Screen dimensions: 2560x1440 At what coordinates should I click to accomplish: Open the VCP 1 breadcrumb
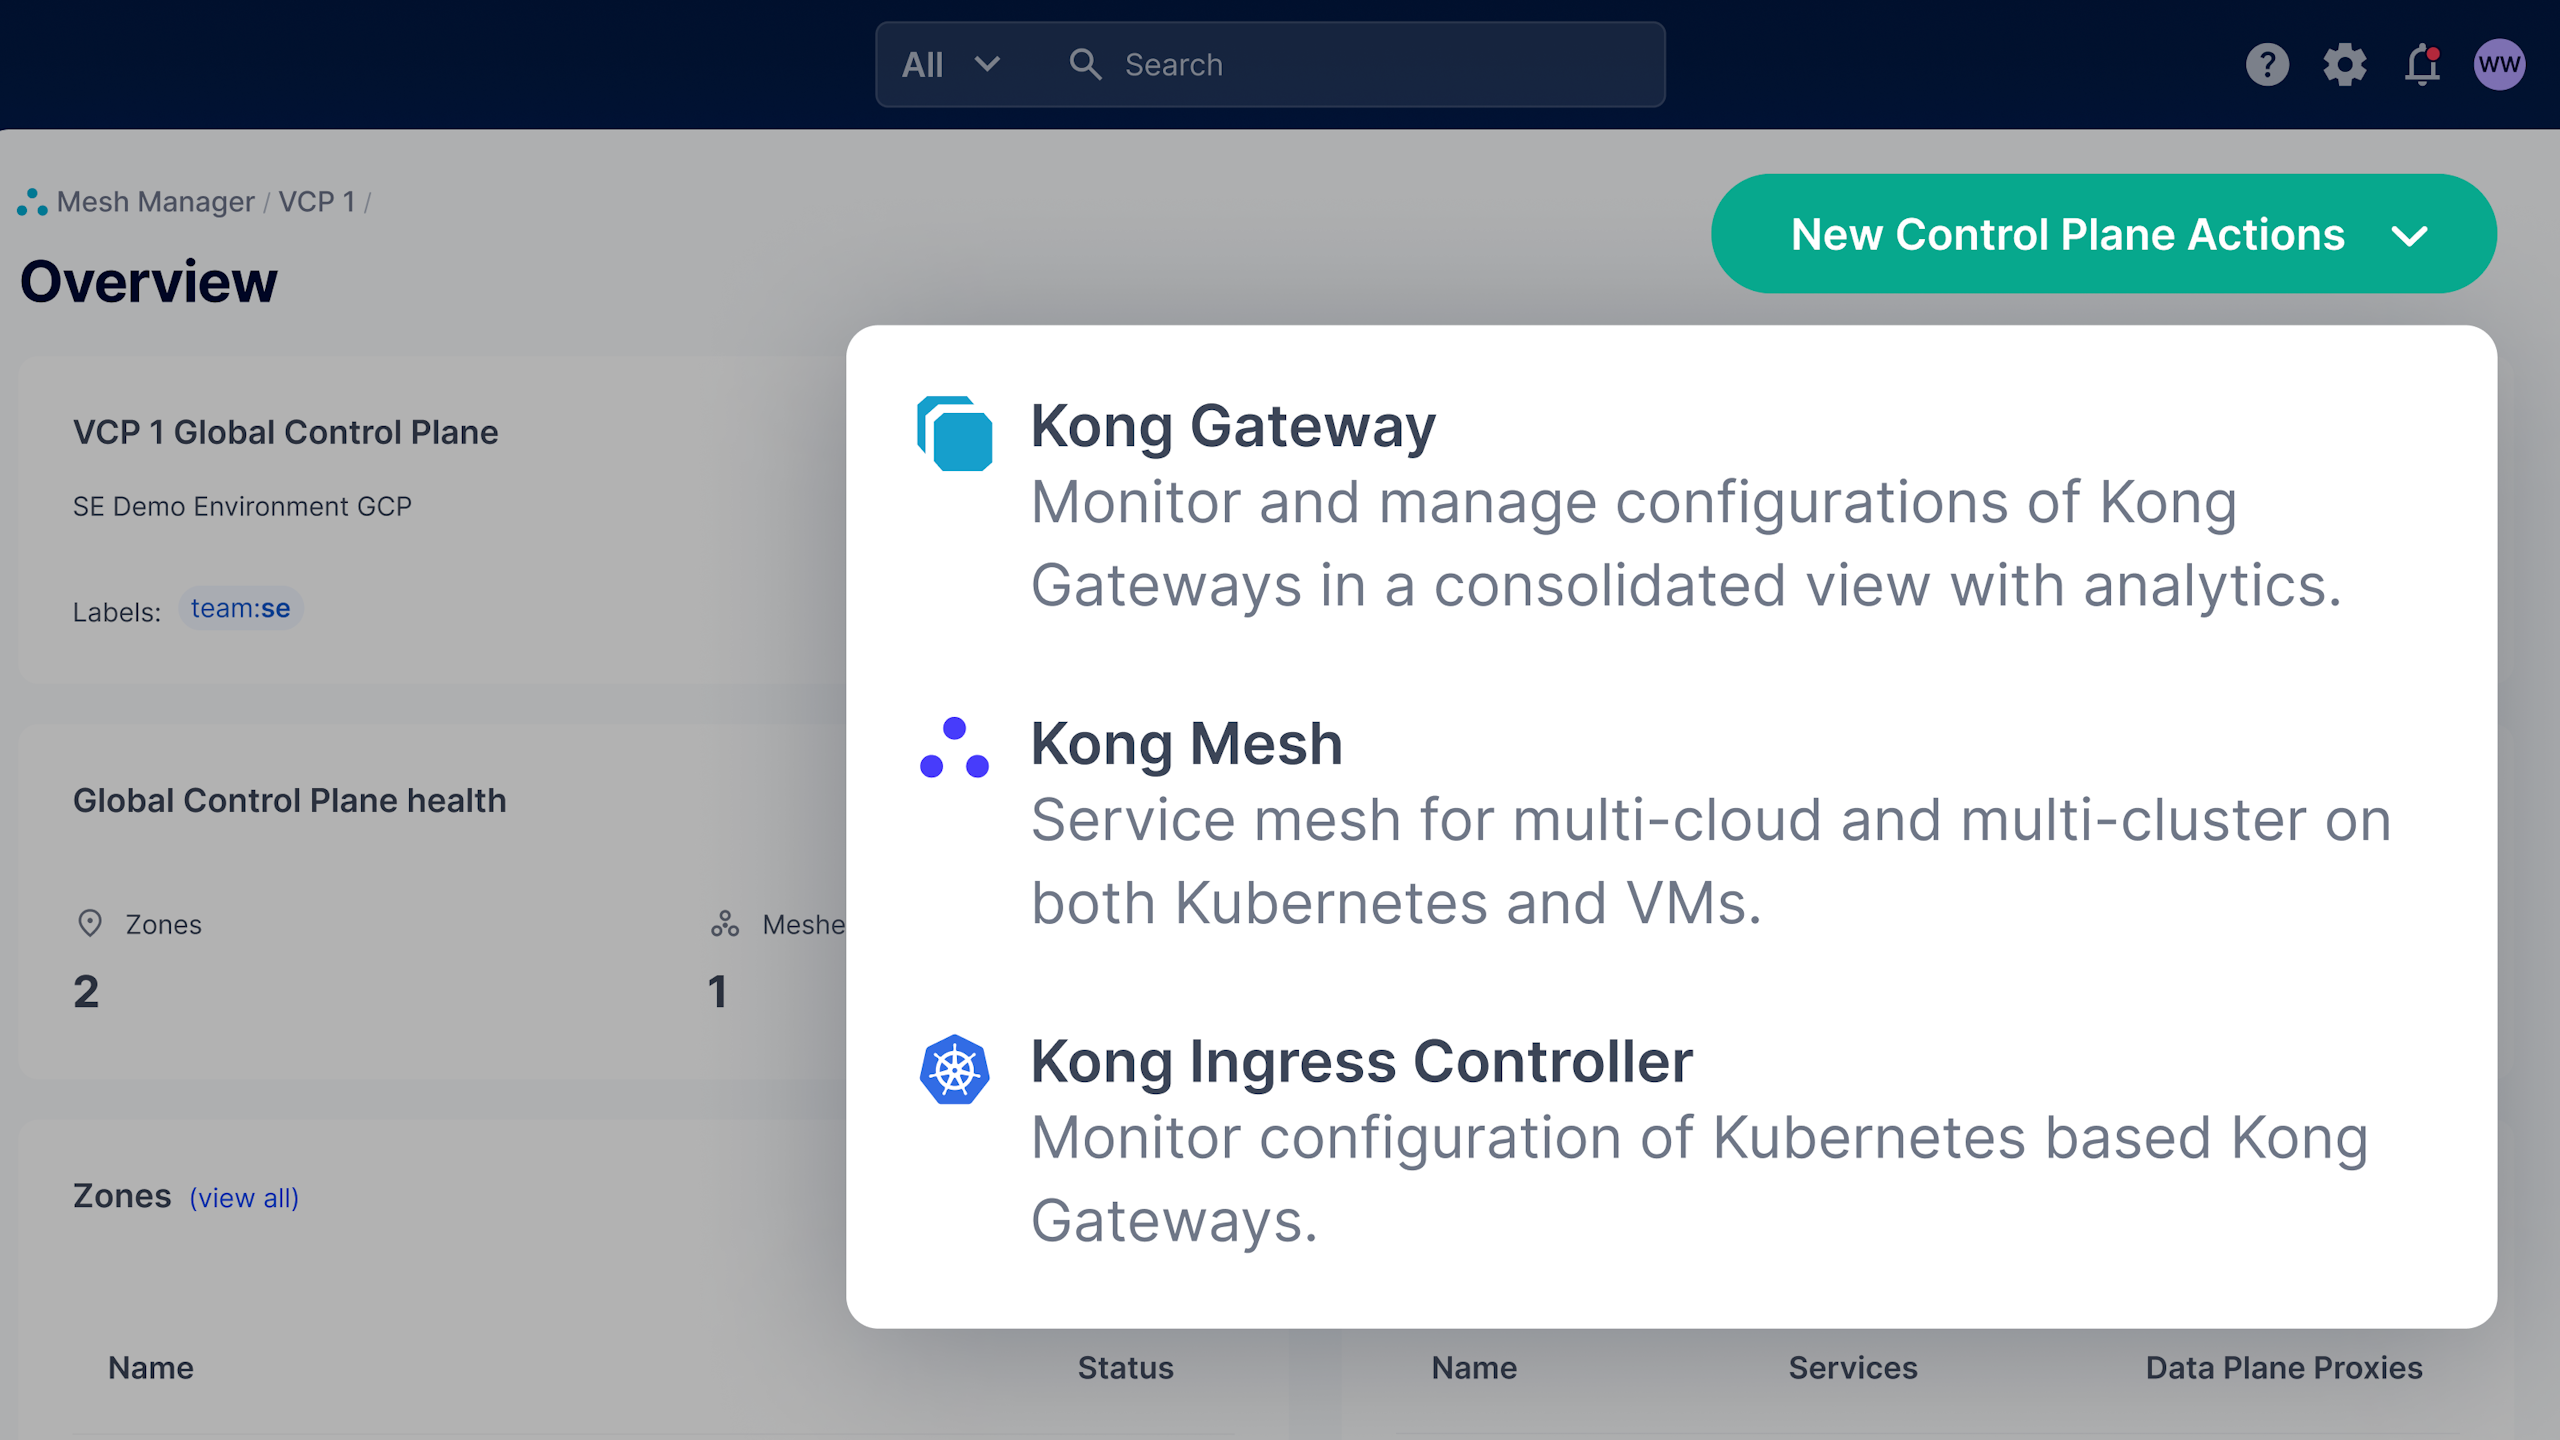[316, 202]
